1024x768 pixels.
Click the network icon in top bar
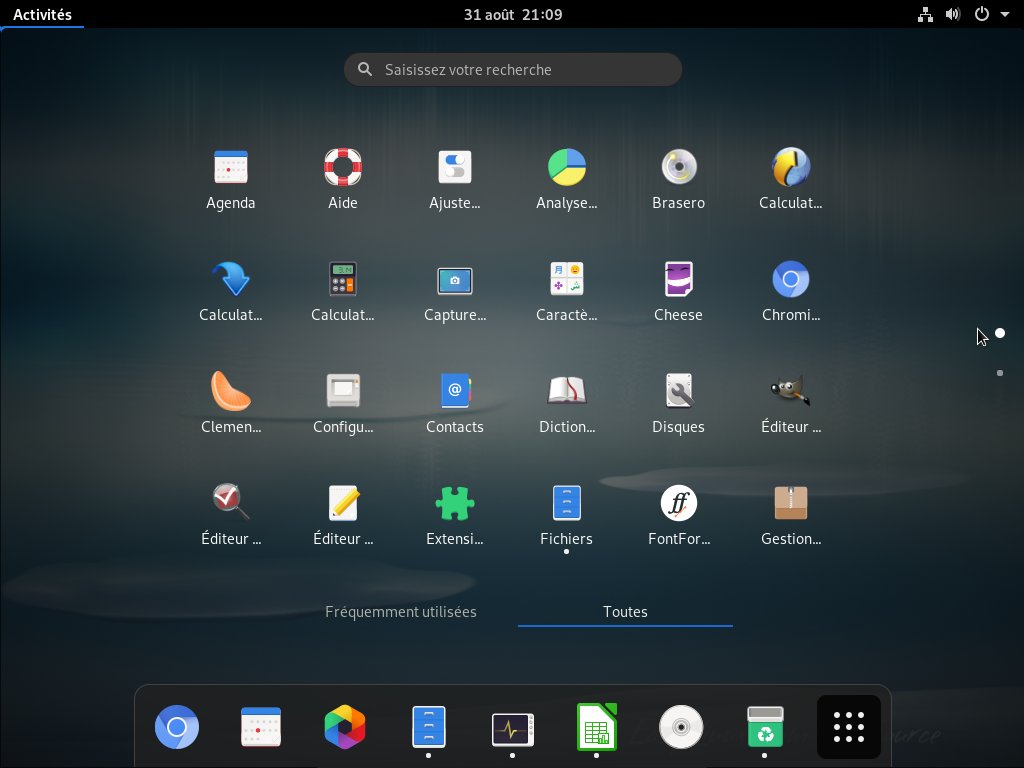coord(925,14)
